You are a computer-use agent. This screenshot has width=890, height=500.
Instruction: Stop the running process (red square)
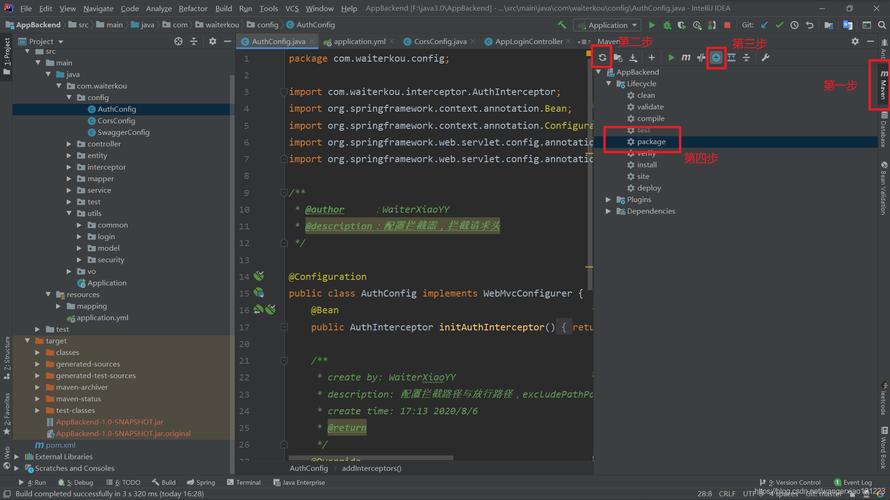pyautogui.click(x=727, y=25)
